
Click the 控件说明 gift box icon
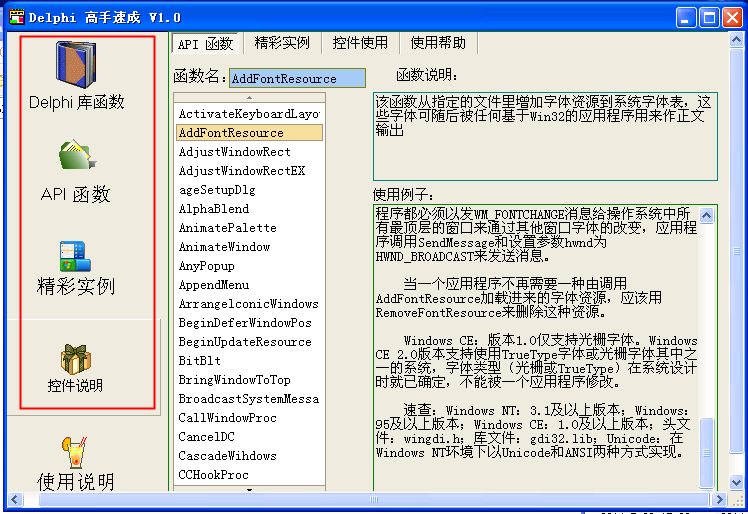76,359
